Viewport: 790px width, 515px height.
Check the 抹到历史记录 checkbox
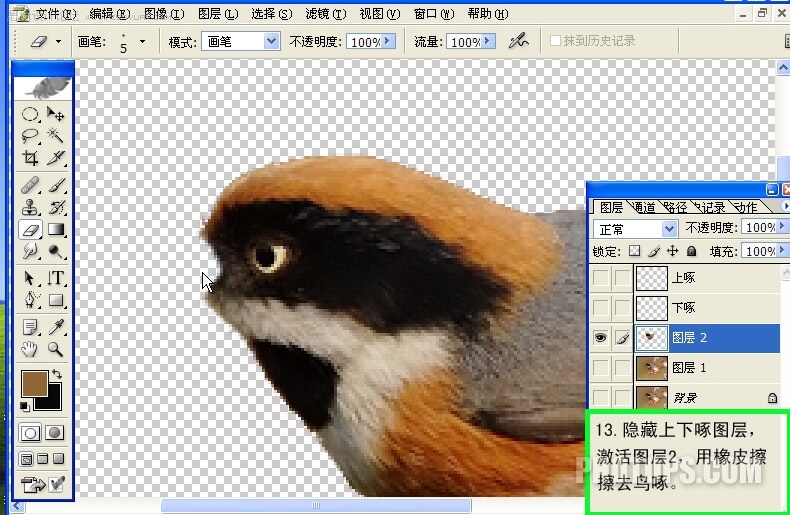pyautogui.click(x=555, y=41)
